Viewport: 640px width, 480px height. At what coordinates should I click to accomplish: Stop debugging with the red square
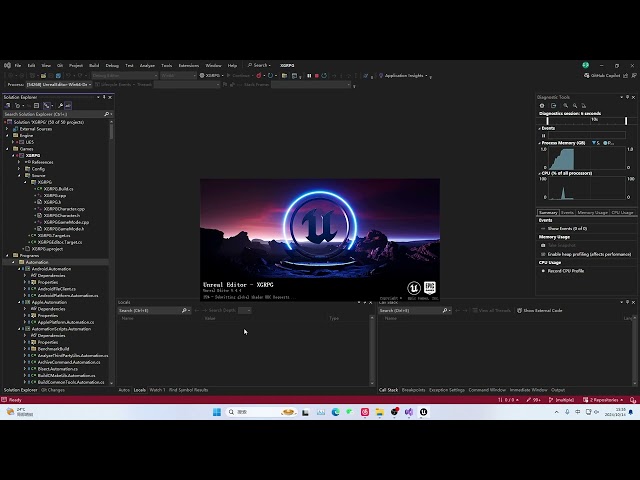(317, 76)
